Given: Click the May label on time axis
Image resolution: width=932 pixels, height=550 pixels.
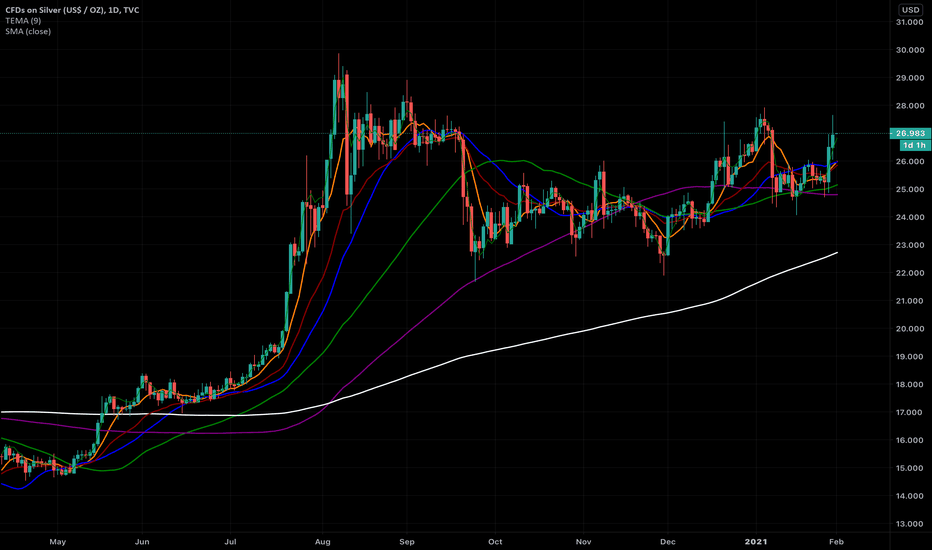Looking at the screenshot, I should click(x=58, y=542).
